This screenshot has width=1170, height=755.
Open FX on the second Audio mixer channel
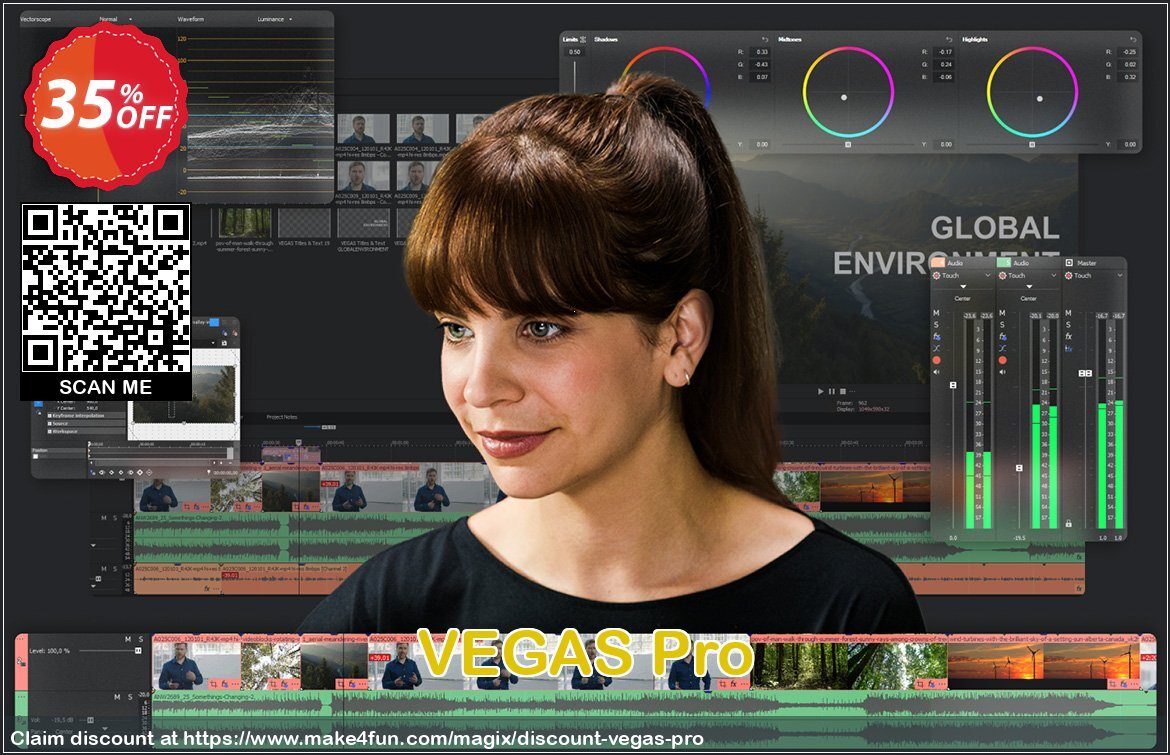point(1002,336)
